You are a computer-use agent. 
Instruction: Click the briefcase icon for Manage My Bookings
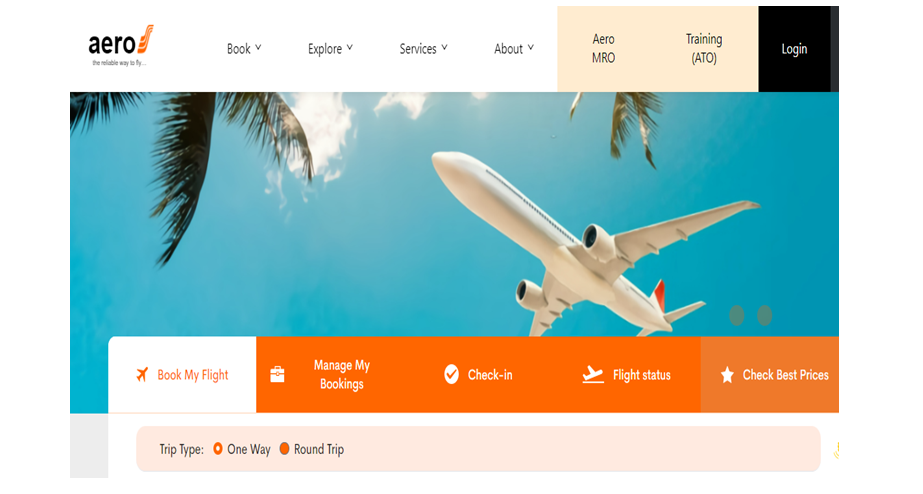tap(277, 374)
